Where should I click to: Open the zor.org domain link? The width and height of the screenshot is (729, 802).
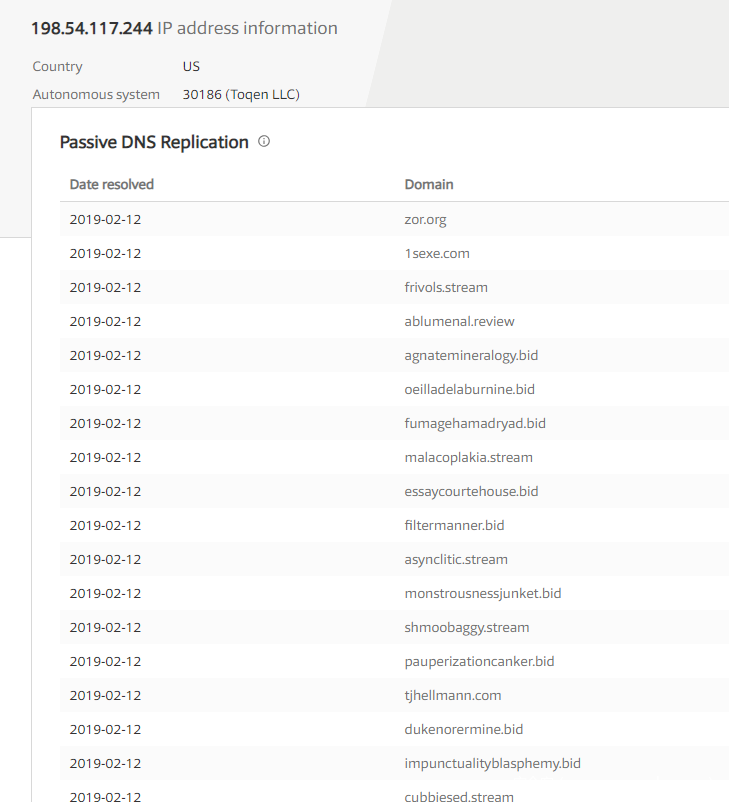[425, 219]
